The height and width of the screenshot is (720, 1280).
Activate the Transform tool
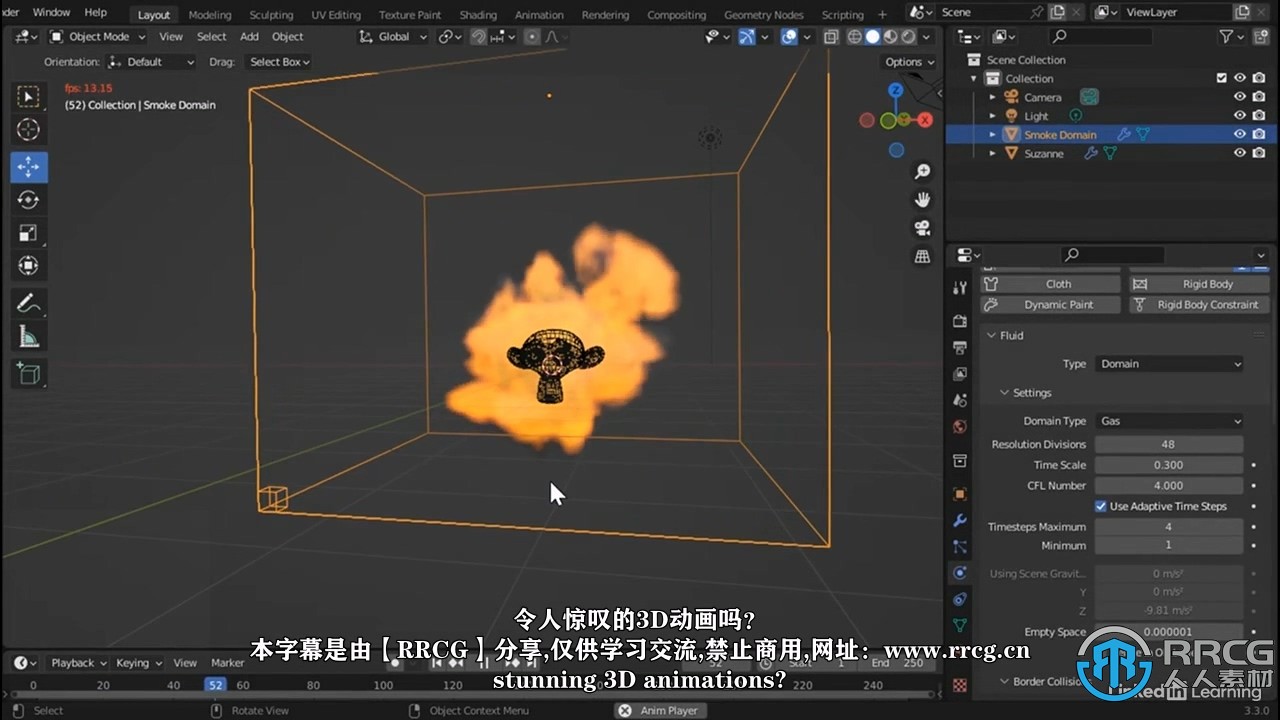coord(29,266)
